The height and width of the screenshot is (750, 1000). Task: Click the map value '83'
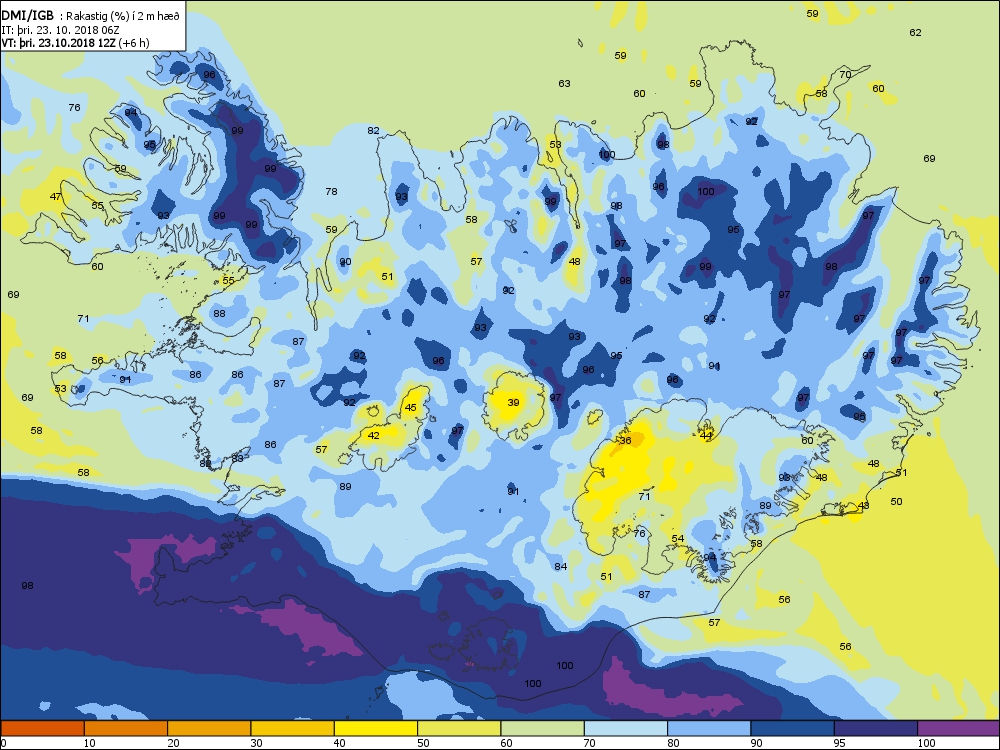pyautogui.click(x=238, y=459)
